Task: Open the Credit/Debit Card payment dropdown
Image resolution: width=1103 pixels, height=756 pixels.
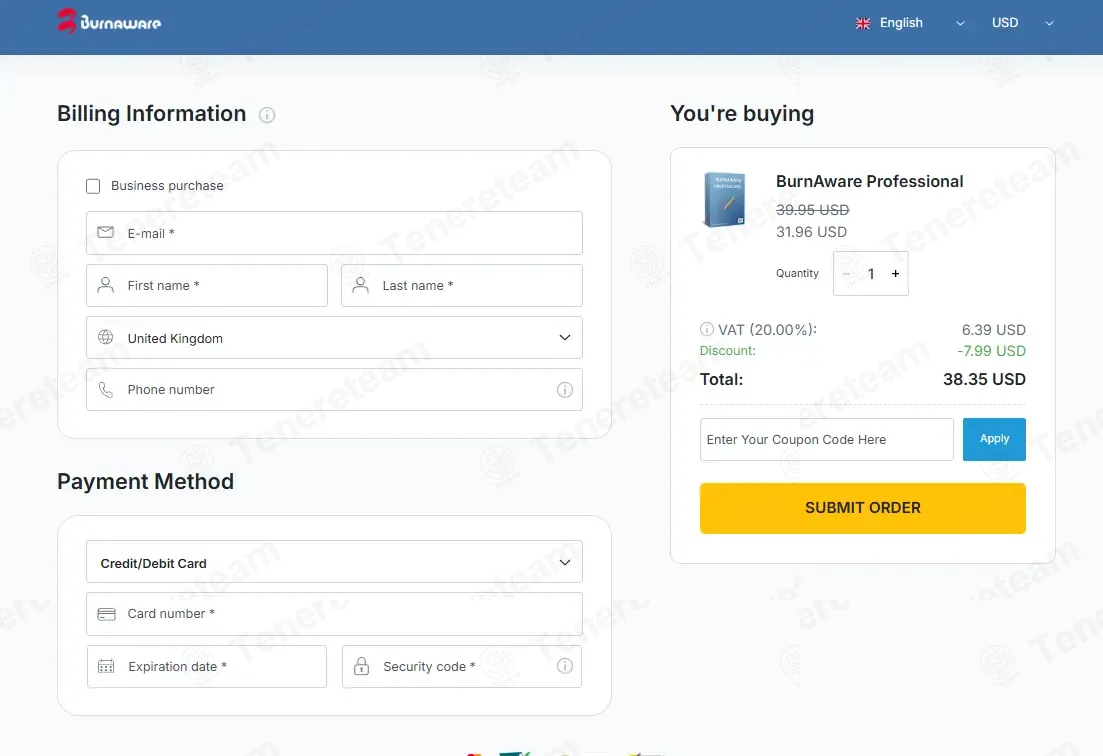Action: click(334, 562)
